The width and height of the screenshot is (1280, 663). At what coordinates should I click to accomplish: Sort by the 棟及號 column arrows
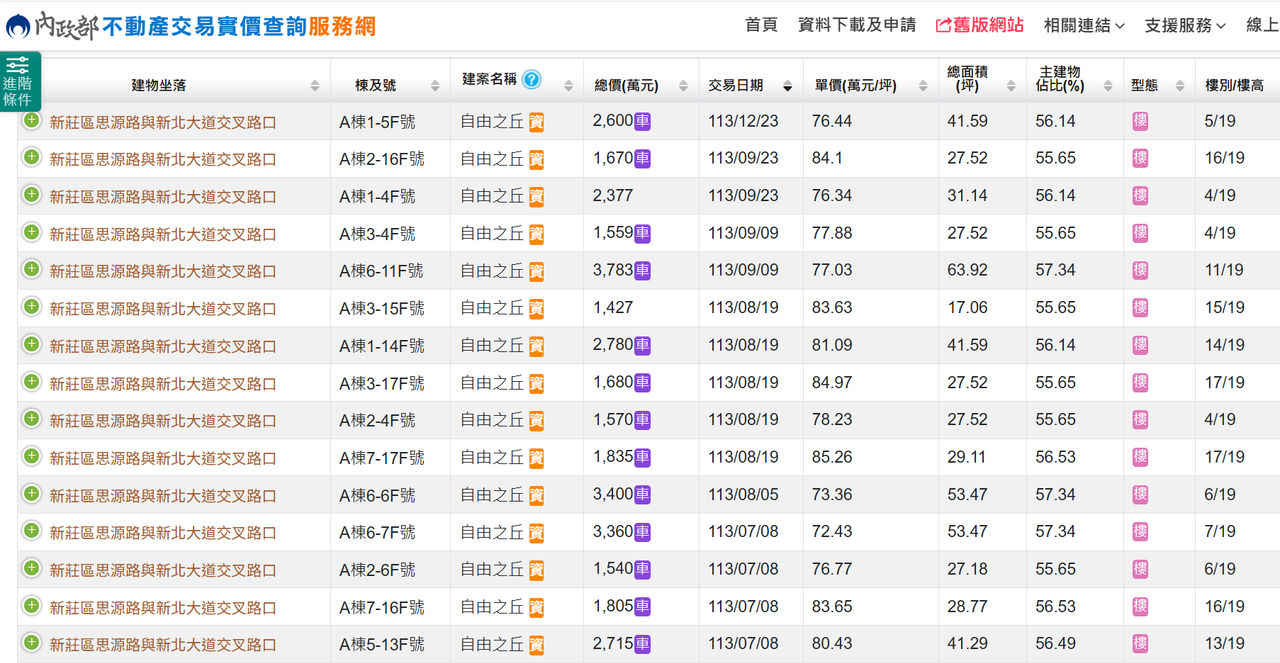coord(435,86)
